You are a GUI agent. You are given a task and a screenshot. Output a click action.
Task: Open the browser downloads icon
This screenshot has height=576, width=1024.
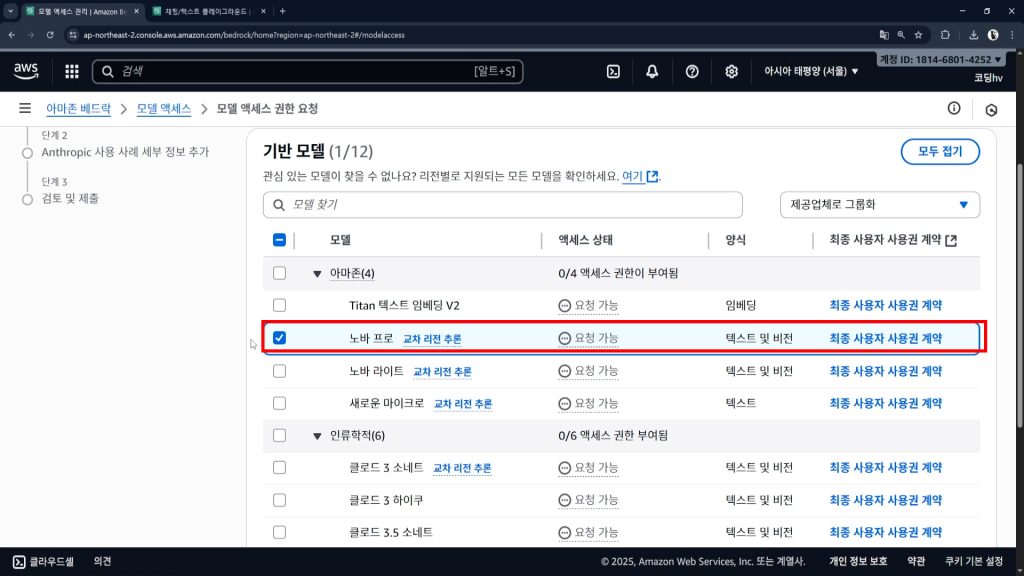pos(973,35)
